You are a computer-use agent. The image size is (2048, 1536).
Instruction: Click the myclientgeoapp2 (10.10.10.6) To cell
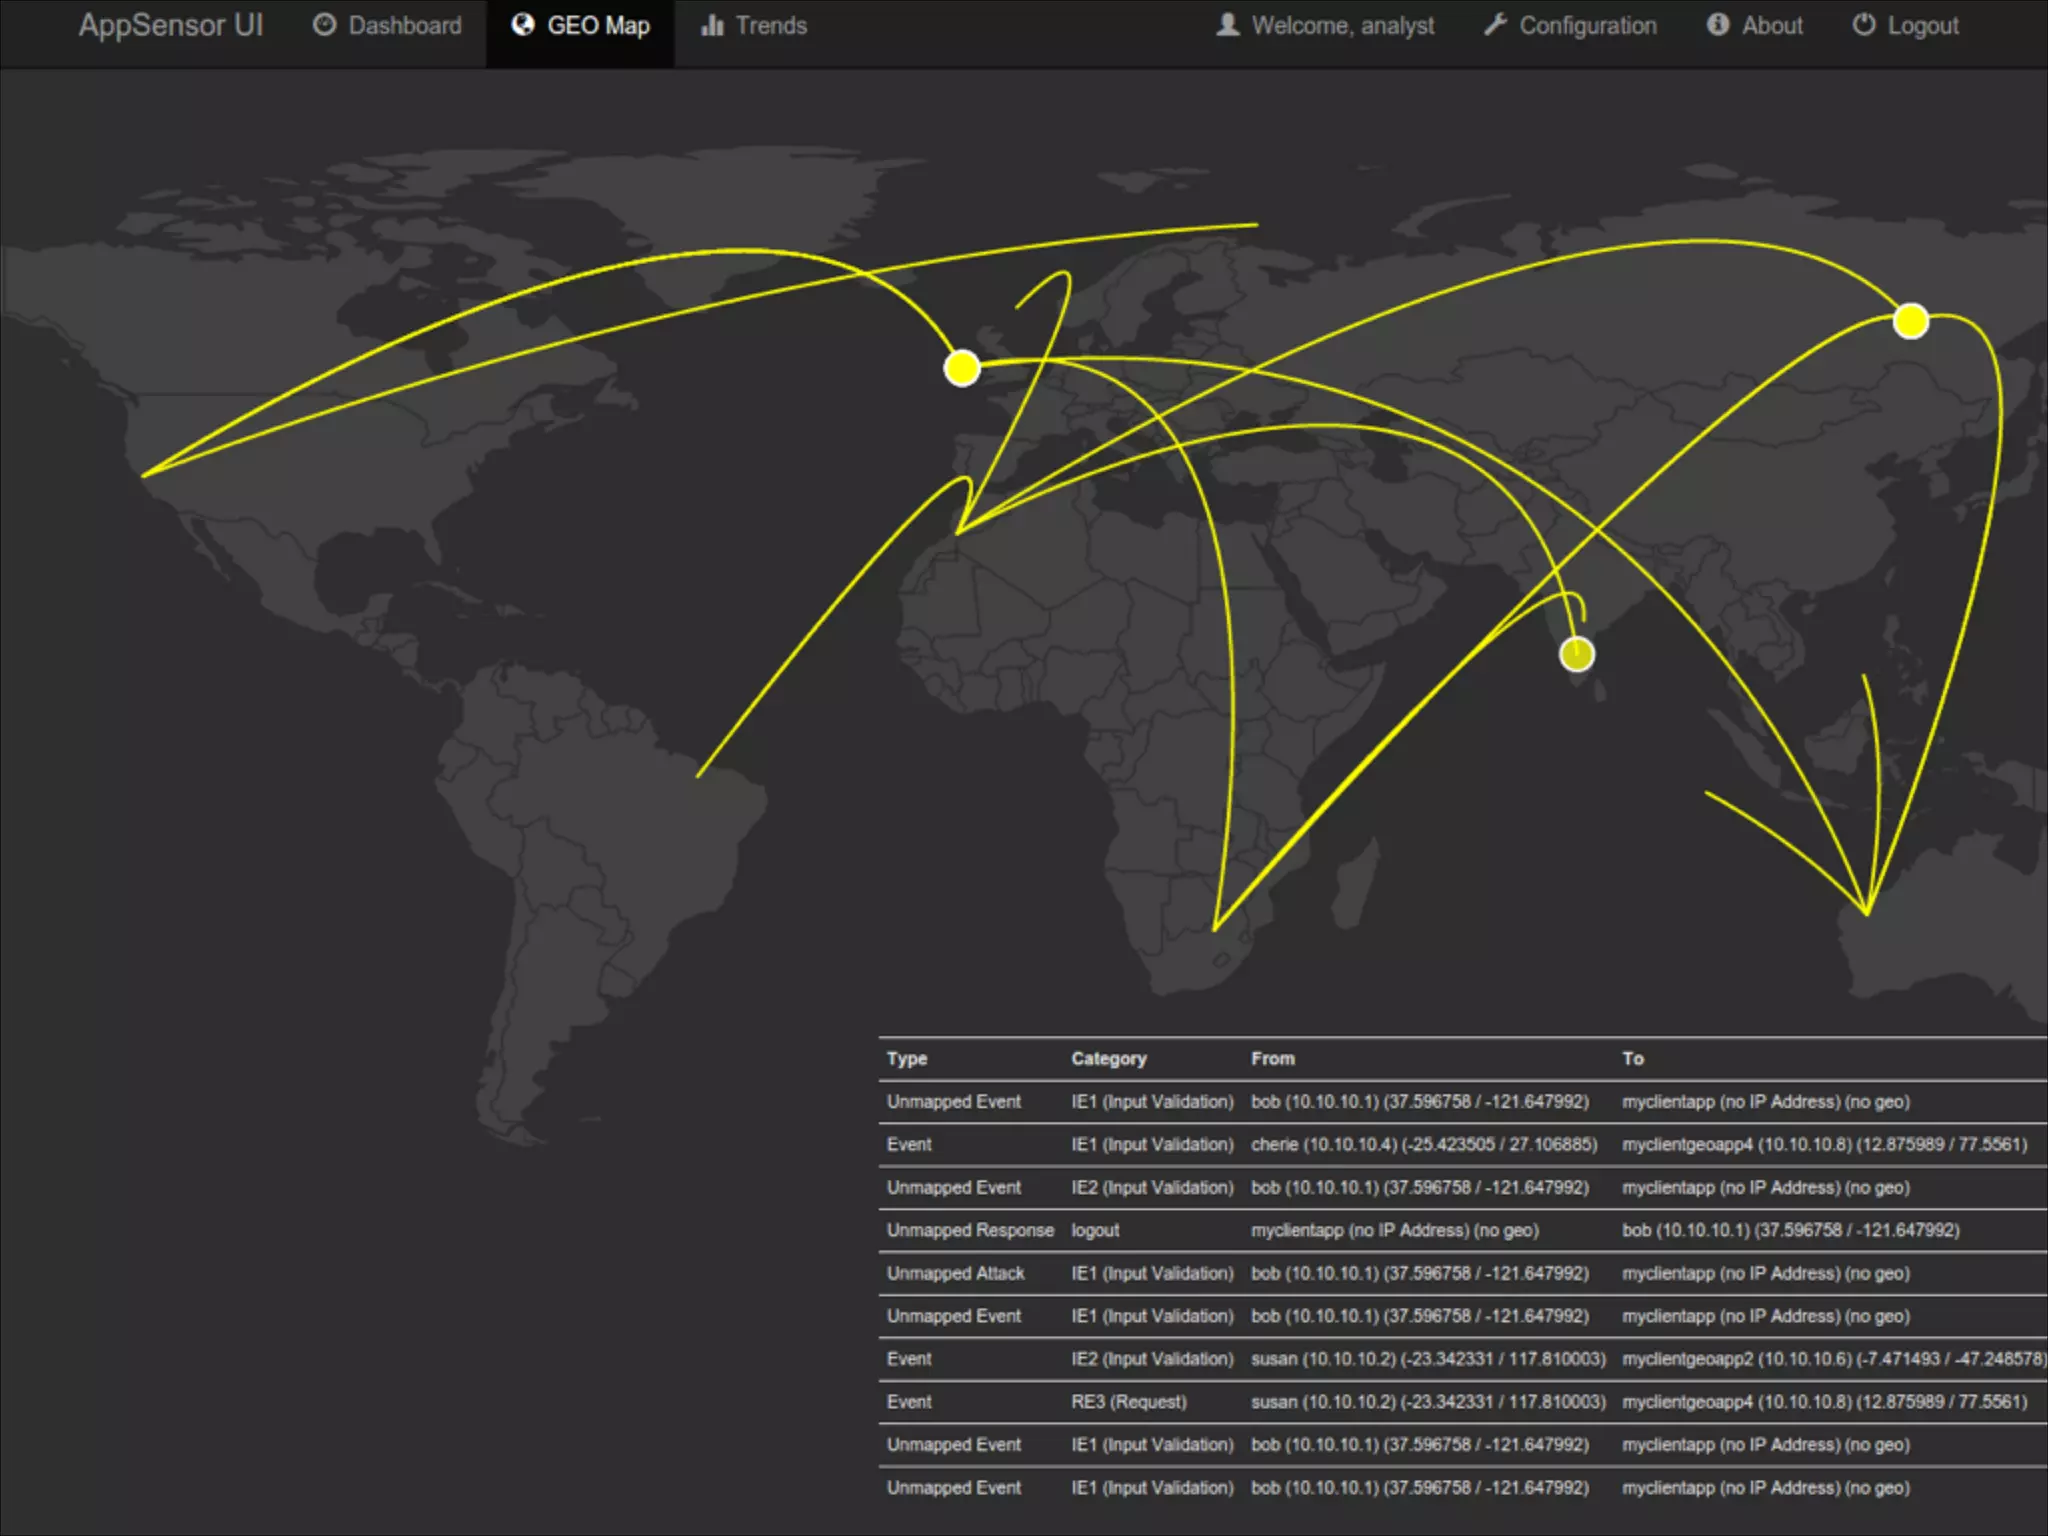point(1832,1359)
